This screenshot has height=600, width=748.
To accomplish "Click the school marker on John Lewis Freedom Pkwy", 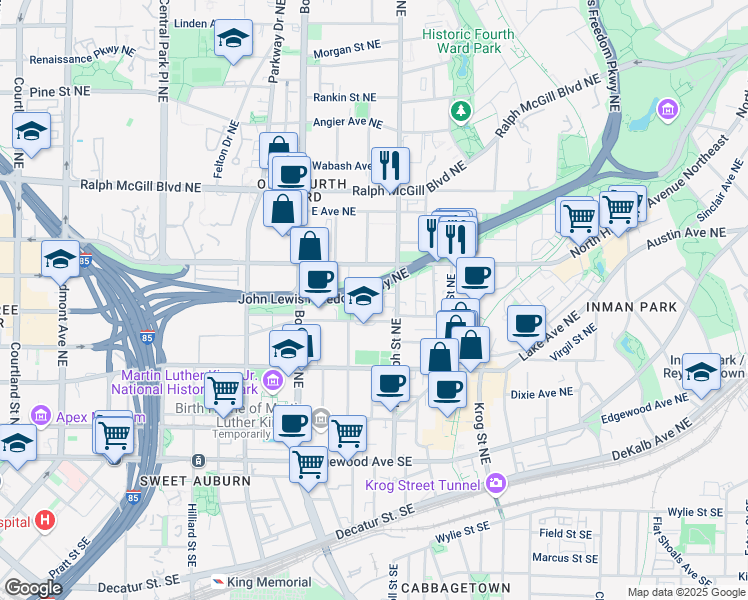I will [363, 298].
